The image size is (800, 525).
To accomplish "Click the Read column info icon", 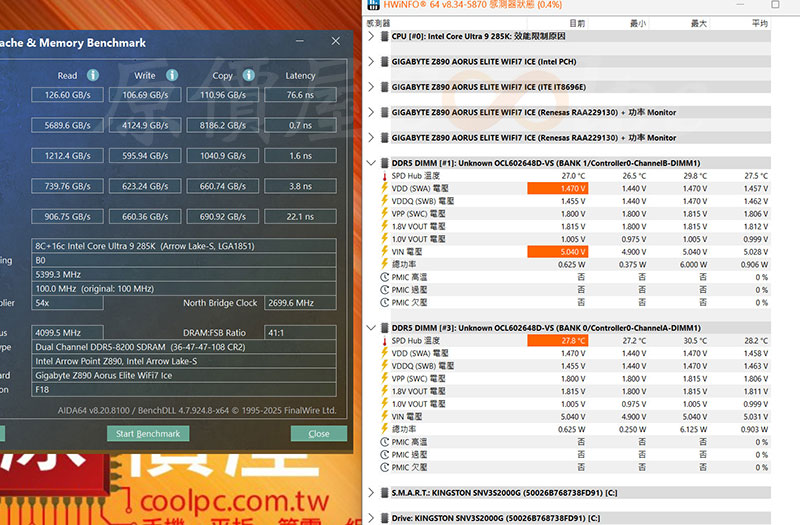I will point(93,75).
